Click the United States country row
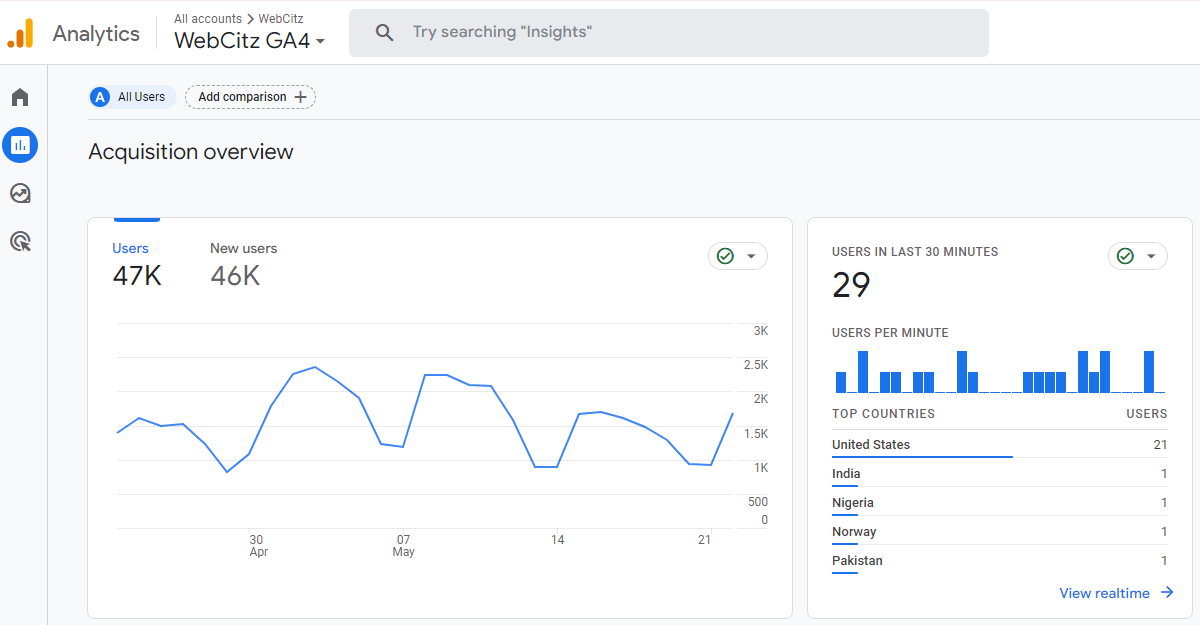 [999, 445]
